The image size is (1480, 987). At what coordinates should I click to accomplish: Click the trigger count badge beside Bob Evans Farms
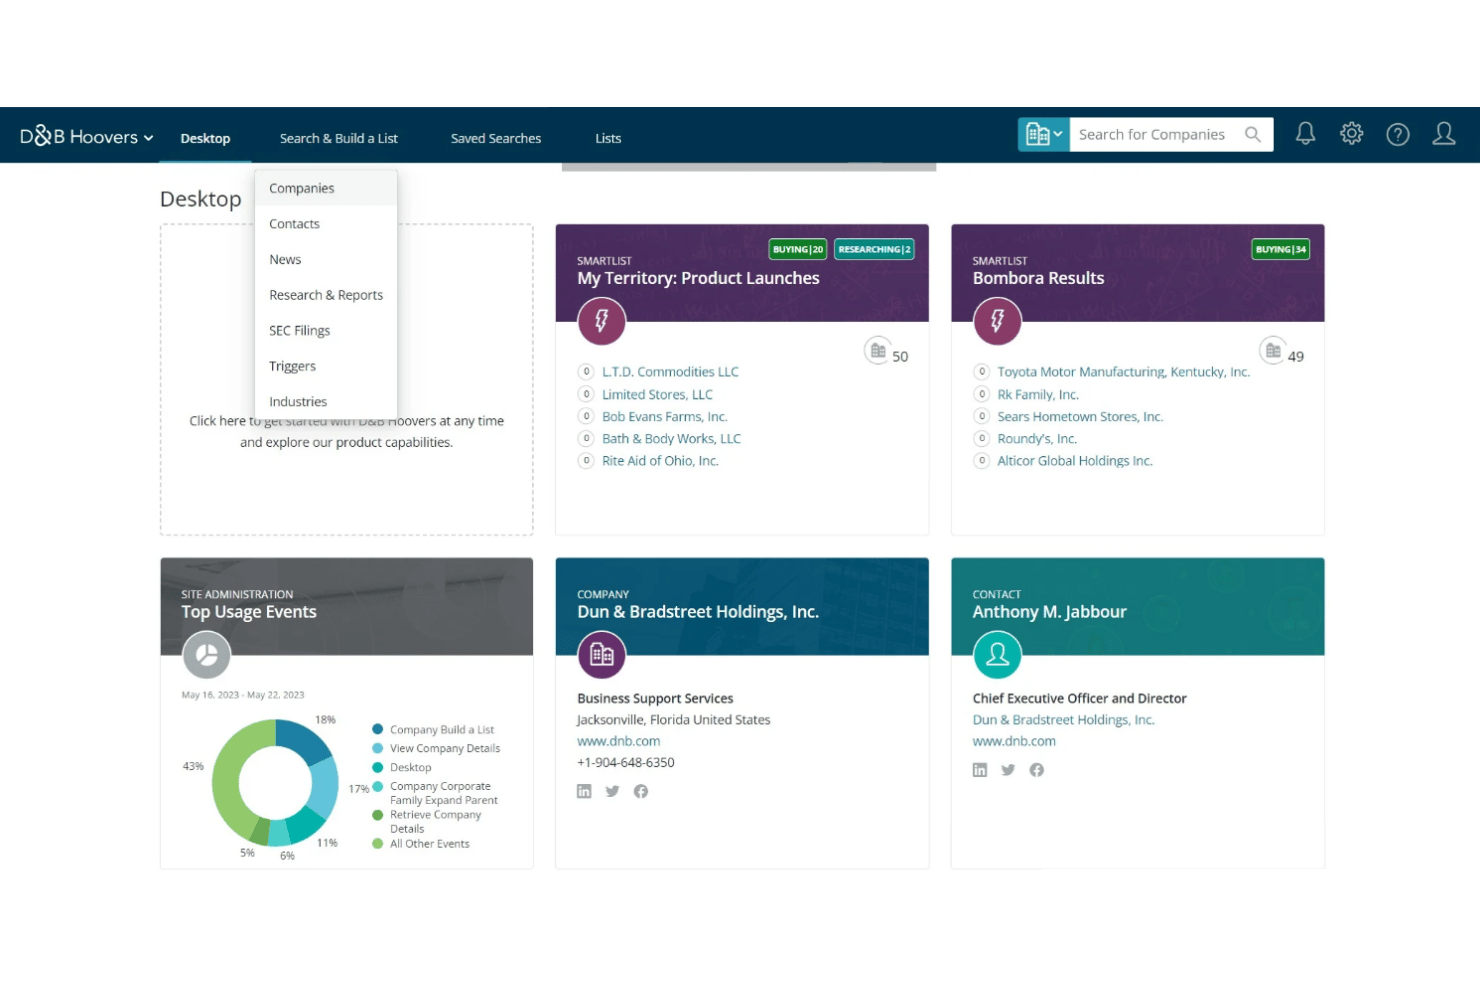pos(586,416)
